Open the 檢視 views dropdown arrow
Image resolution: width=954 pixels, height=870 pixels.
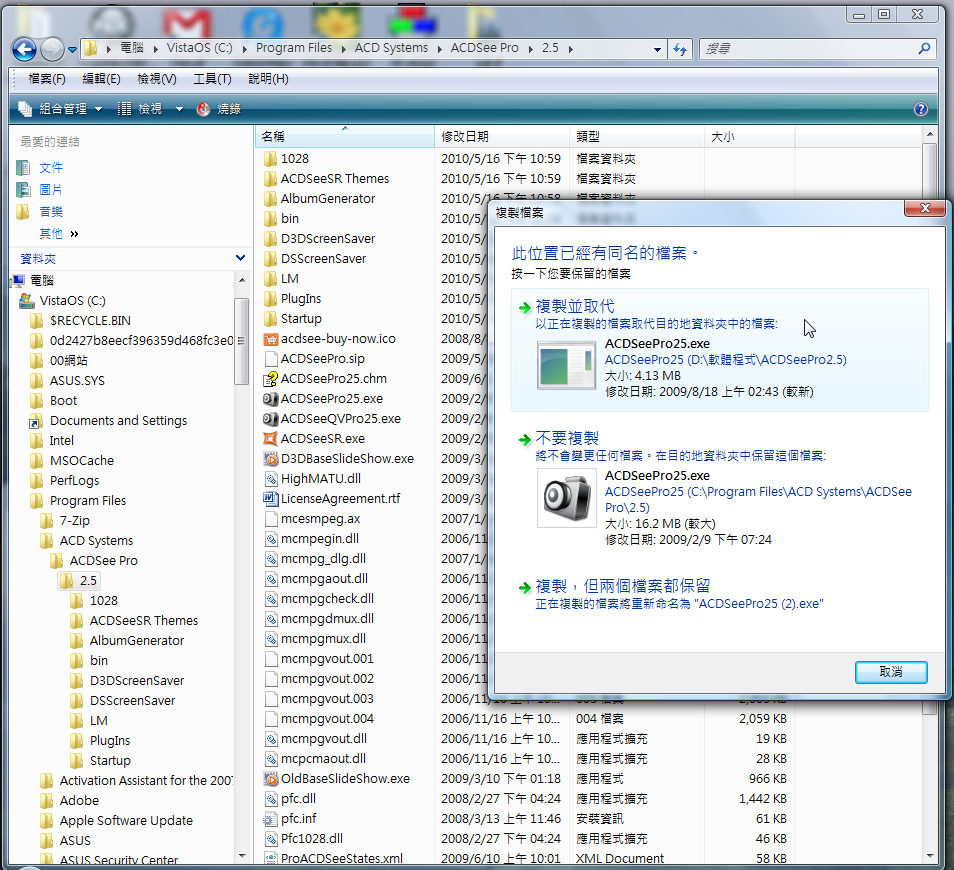point(179,110)
